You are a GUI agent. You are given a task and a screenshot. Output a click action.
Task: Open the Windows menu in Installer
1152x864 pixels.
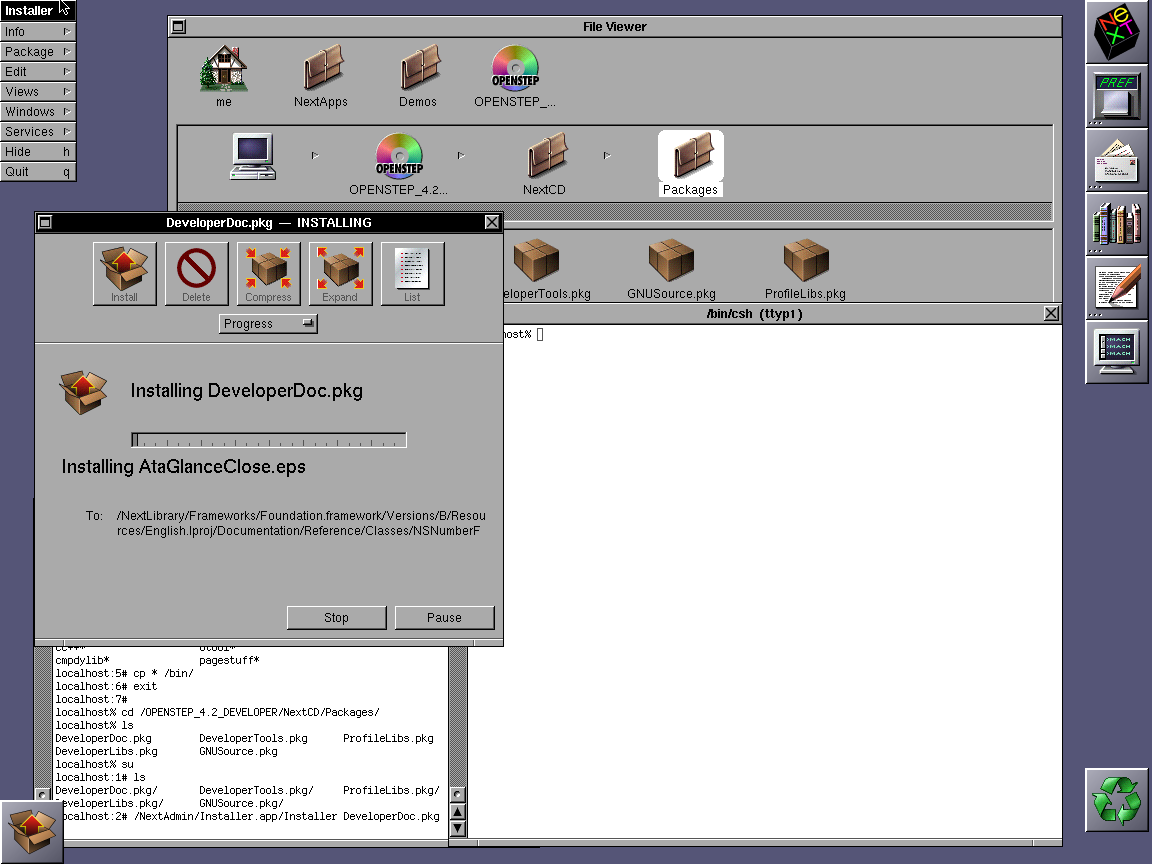38,111
